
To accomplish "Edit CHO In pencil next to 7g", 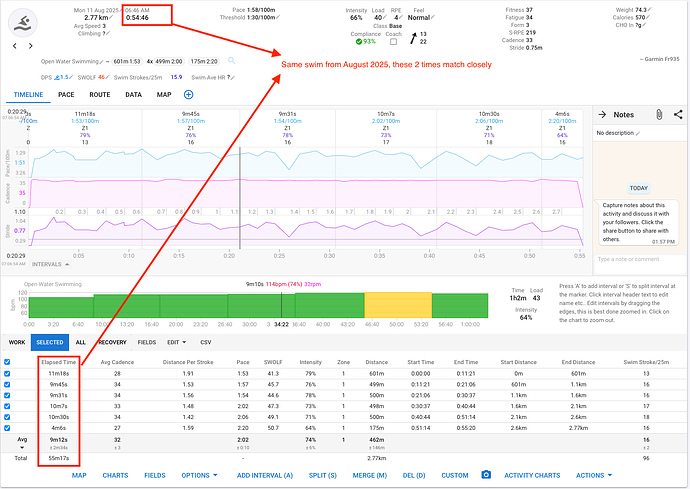I will (644, 25).
